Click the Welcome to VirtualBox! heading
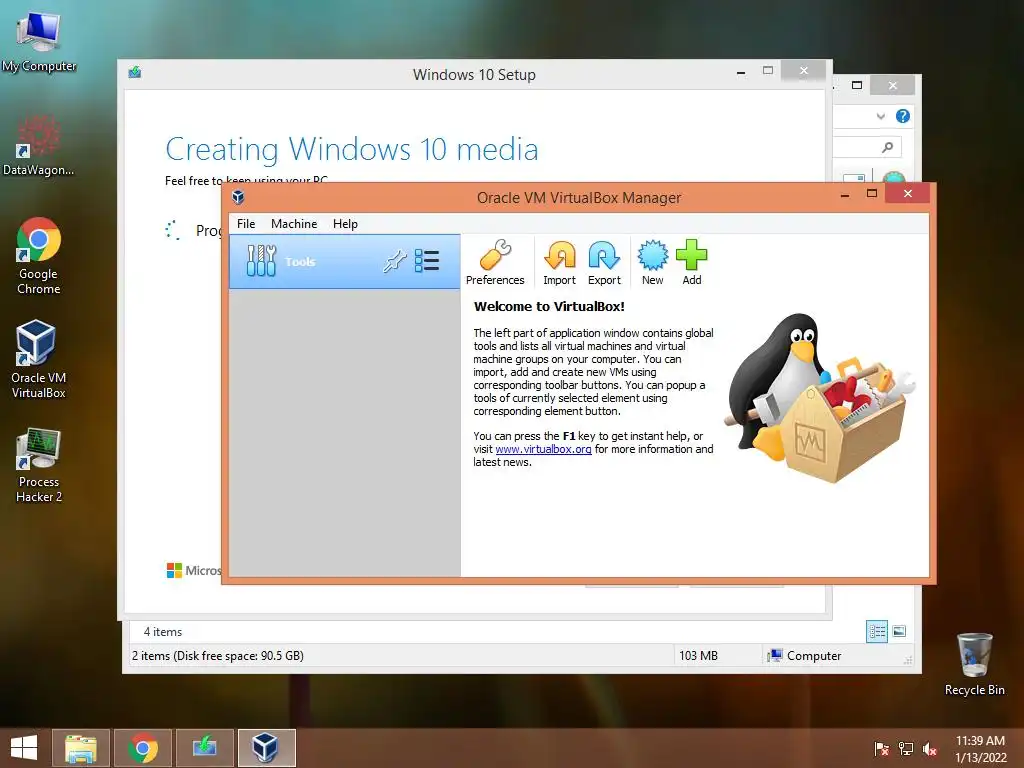 [x=549, y=306]
